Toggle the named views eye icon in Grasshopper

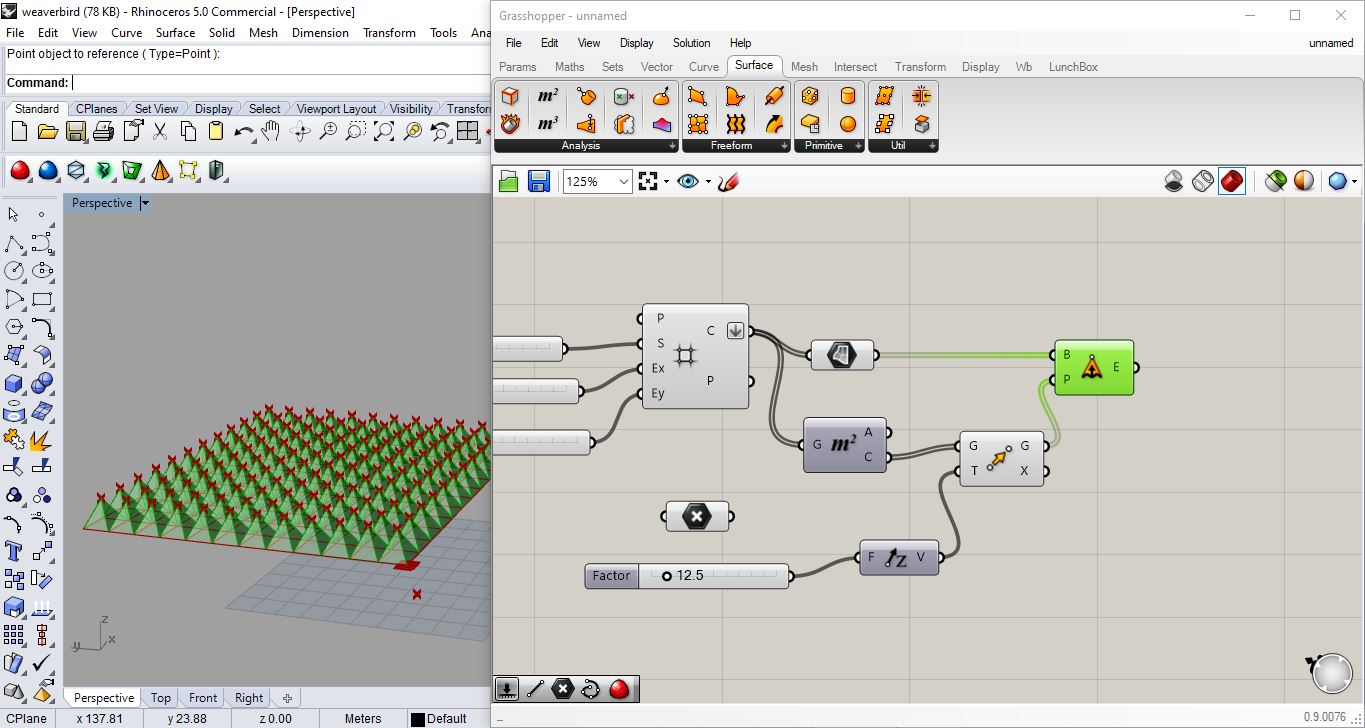coord(688,181)
